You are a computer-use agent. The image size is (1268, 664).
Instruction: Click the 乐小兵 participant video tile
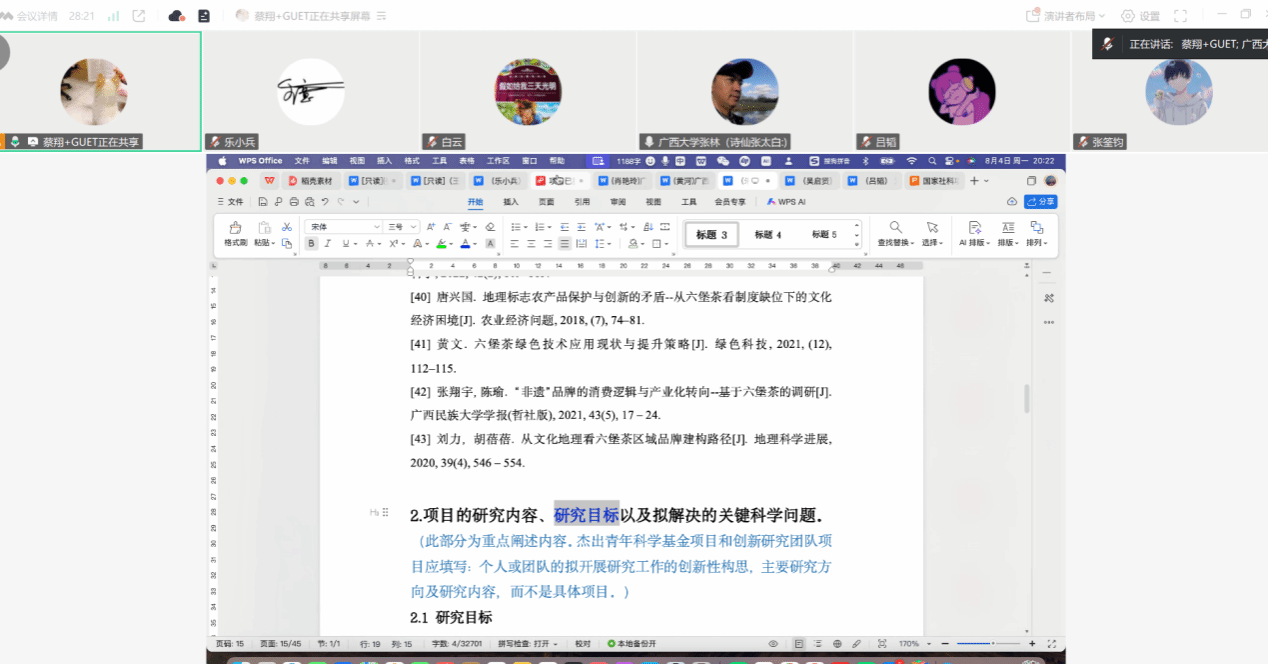pyautogui.click(x=310, y=92)
